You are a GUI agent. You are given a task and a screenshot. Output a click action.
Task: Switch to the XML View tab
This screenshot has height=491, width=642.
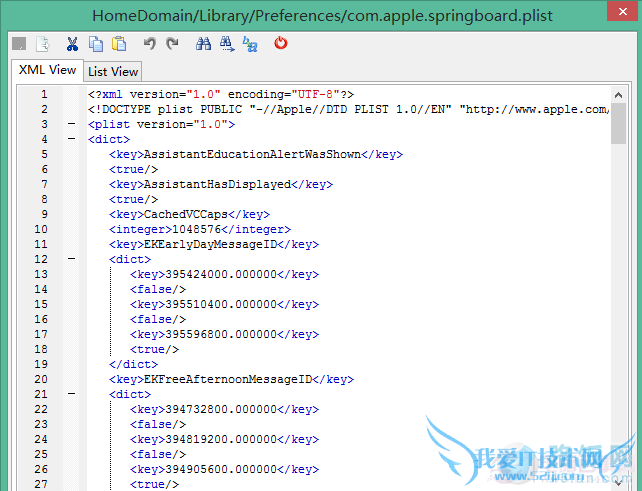pos(47,70)
